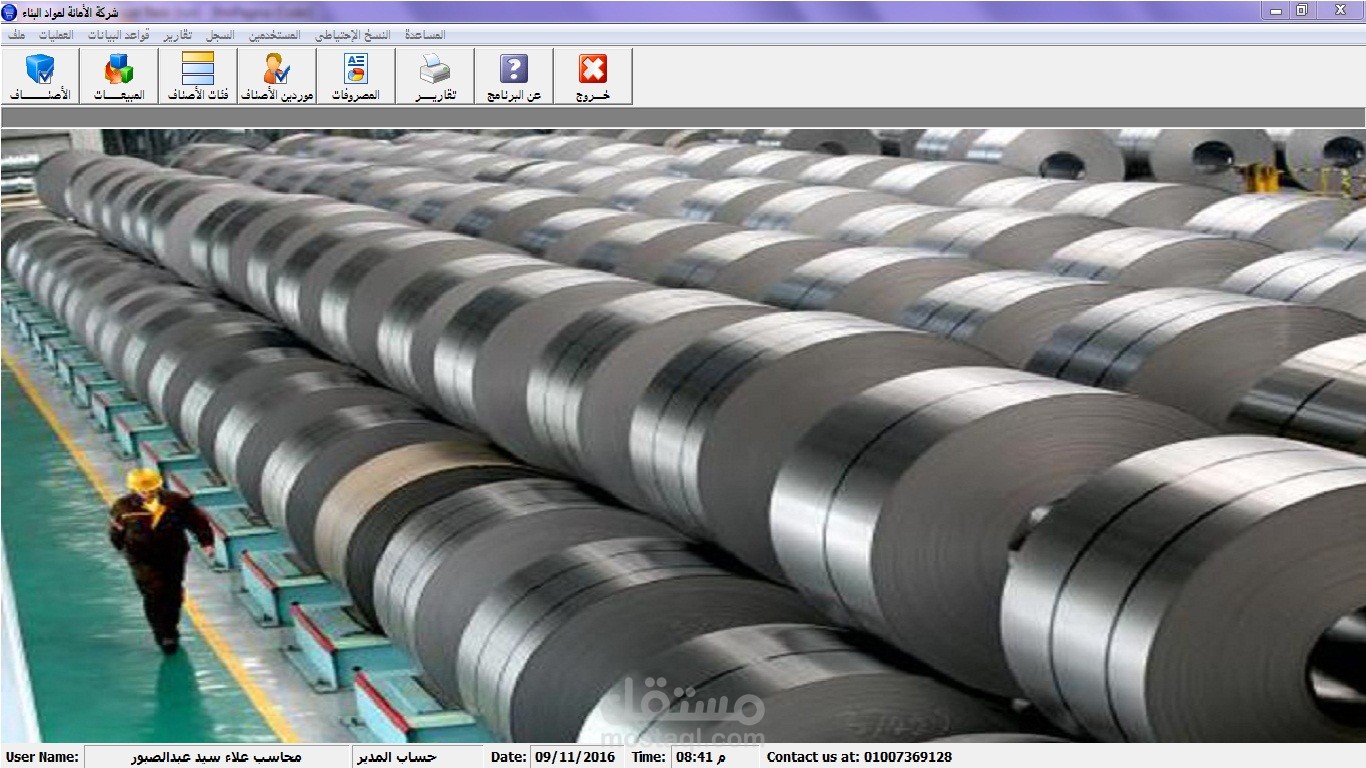Open فئات الأصناف (Item Categories) toolbar button
The height and width of the screenshot is (768, 1366).
[198, 76]
